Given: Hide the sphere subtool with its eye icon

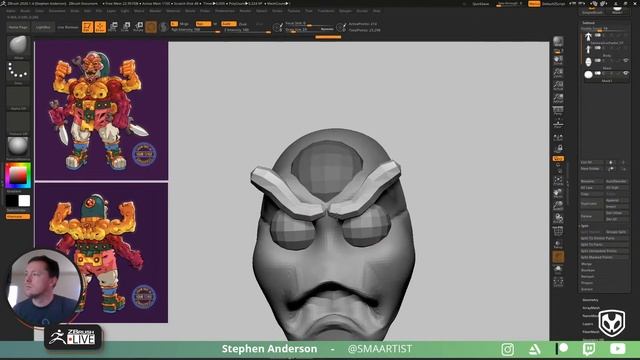Looking at the screenshot, I should tap(625, 73).
